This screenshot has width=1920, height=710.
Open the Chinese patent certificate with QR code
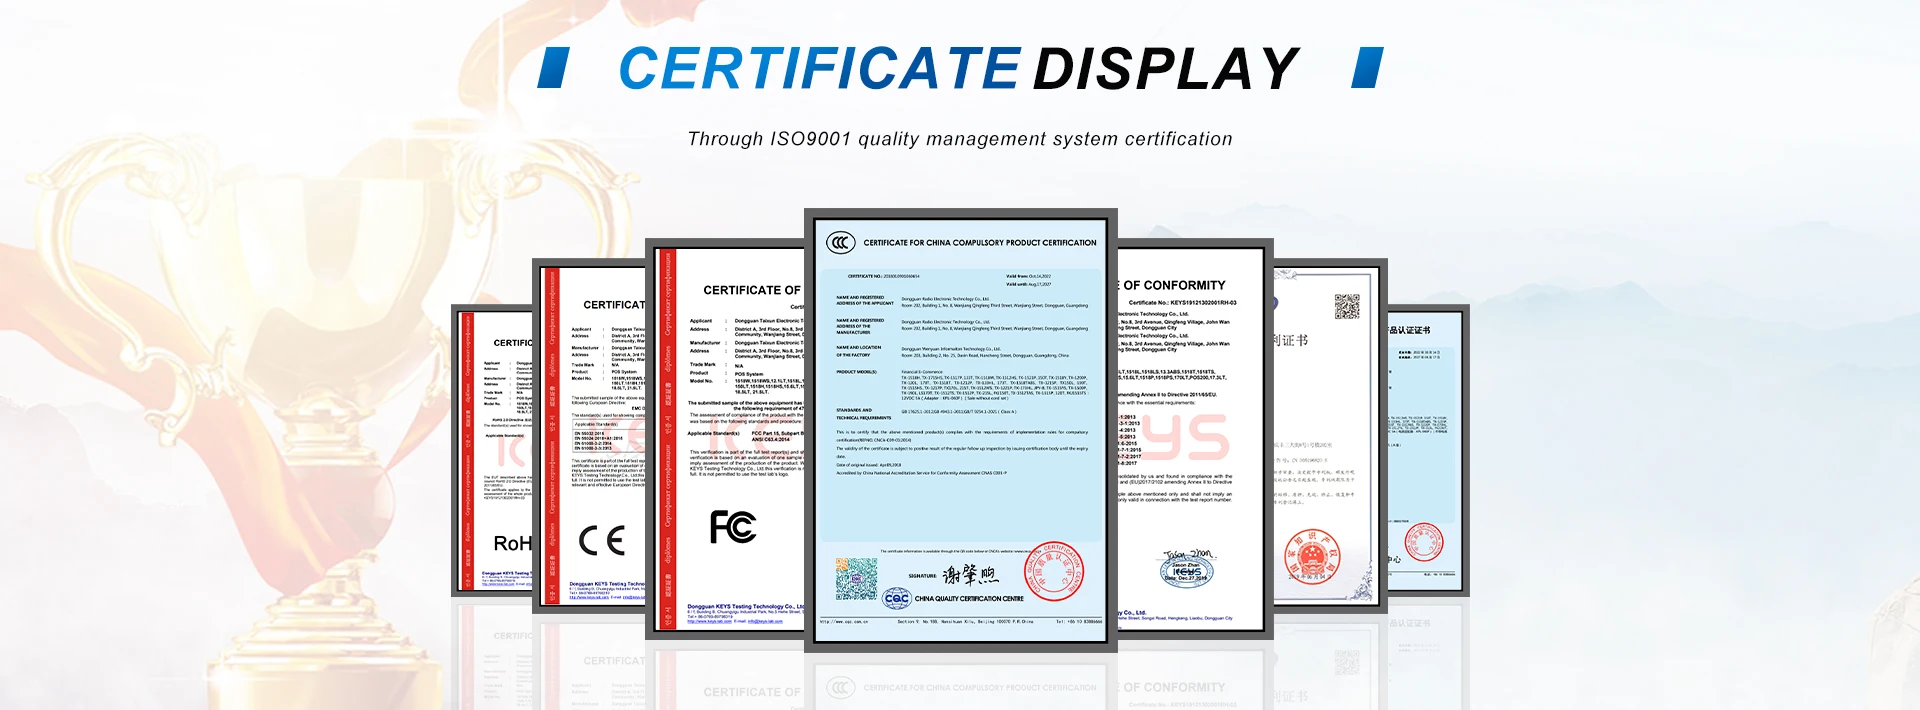click(x=1330, y=434)
